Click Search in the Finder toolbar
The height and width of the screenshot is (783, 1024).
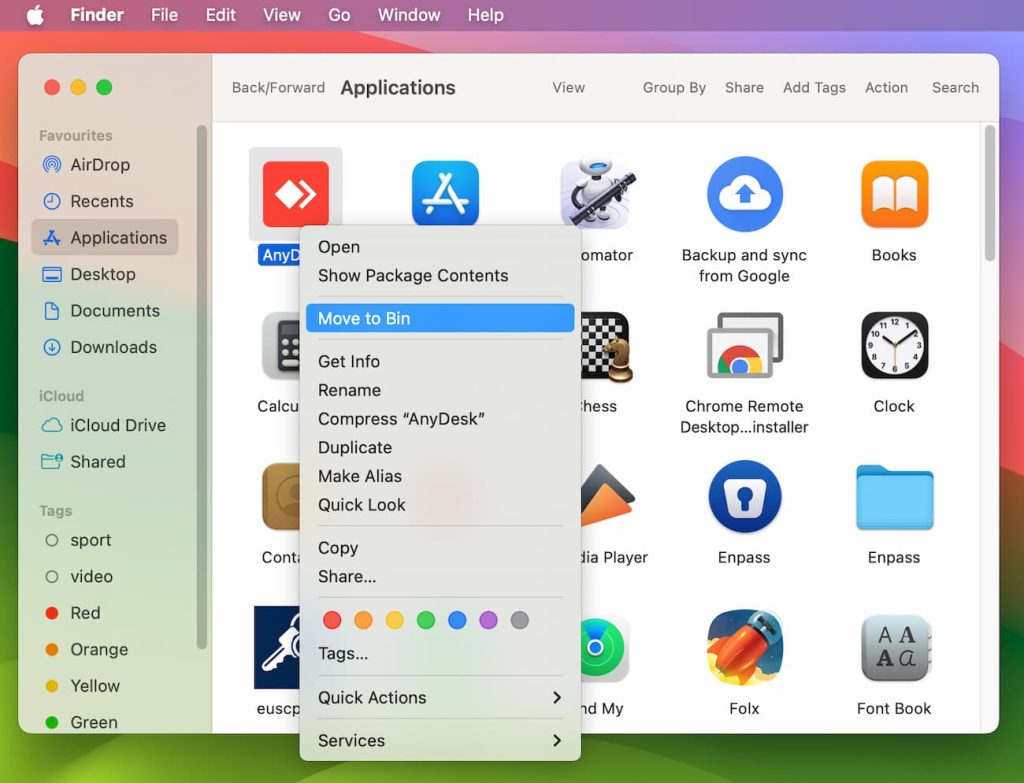click(x=955, y=88)
